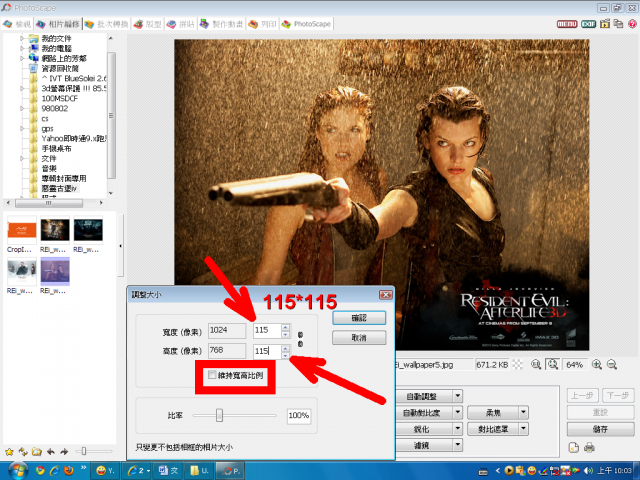Expand the 我的電腦 tree node
The image size is (640, 480).
pyautogui.click(x=22, y=48)
